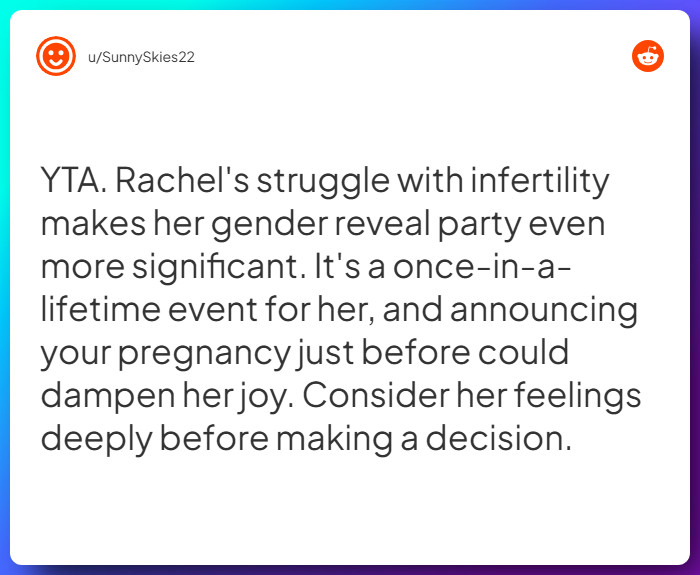Image resolution: width=700 pixels, height=575 pixels.
Task: Click the word "struggle" in the comment
Action: (322, 181)
